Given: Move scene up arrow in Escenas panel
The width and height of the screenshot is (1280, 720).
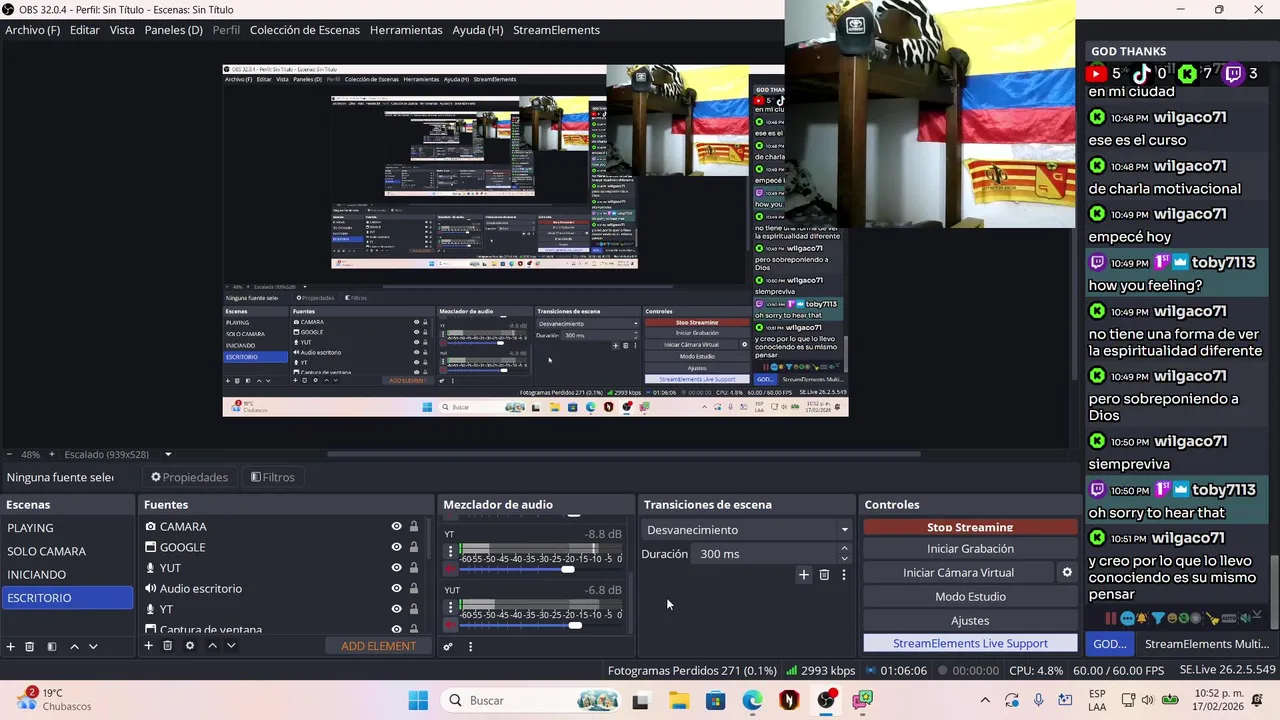Looking at the screenshot, I should click(74, 646).
